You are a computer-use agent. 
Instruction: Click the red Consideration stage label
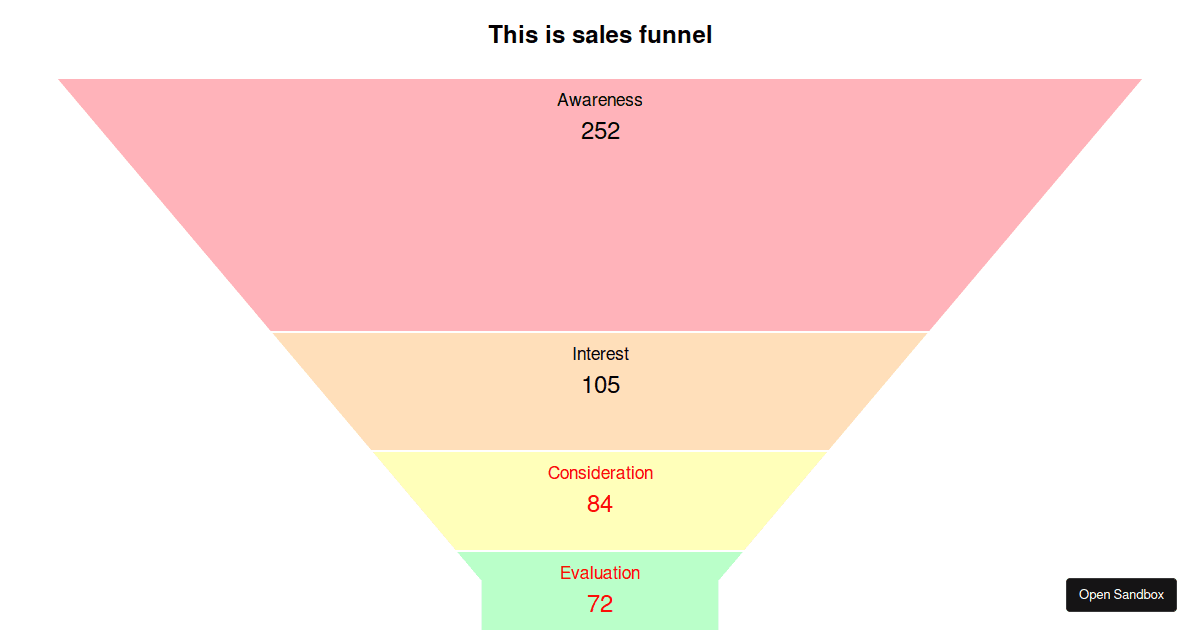tap(600, 473)
